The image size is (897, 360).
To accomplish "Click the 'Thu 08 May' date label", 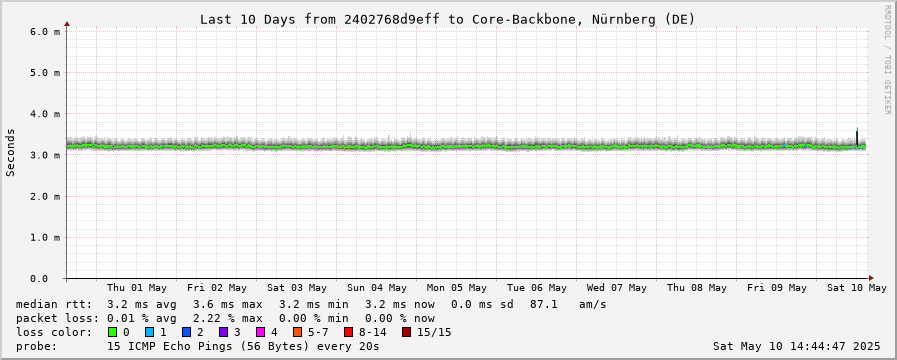I will pos(697,288).
